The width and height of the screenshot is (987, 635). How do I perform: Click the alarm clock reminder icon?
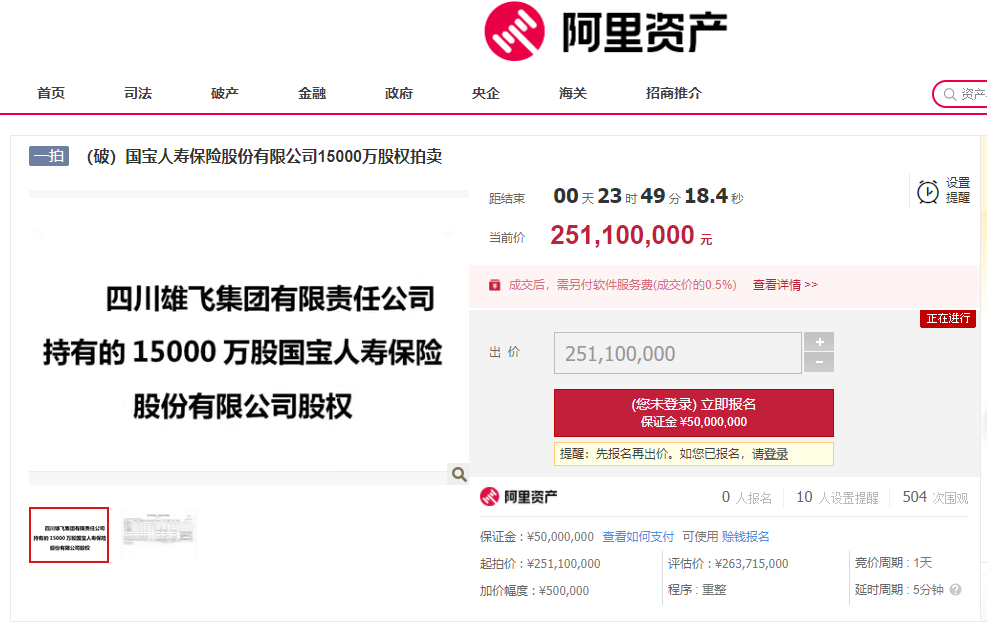[x=927, y=191]
